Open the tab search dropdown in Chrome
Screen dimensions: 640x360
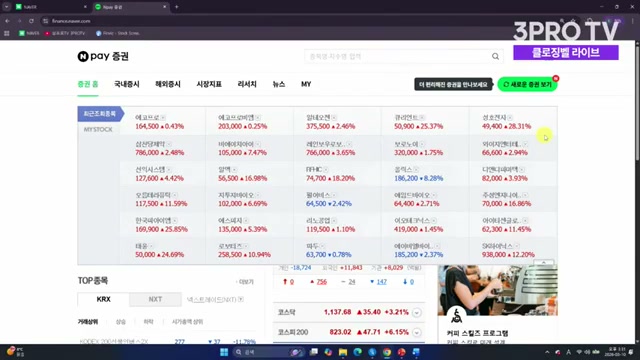(7, 7)
